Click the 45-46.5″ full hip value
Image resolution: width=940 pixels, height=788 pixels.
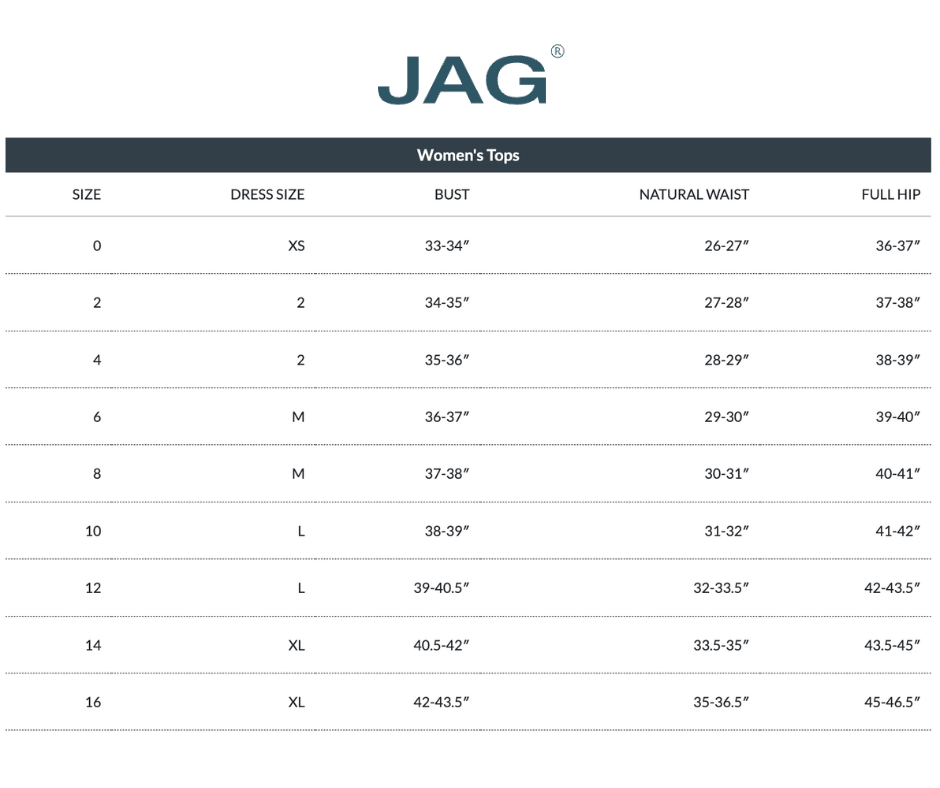click(x=892, y=702)
